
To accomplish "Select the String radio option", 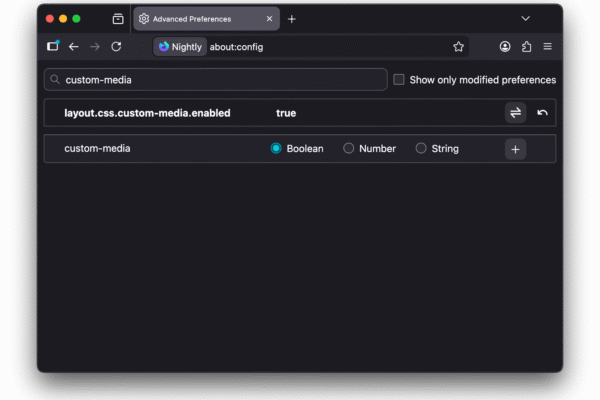I will click(421, 149).
